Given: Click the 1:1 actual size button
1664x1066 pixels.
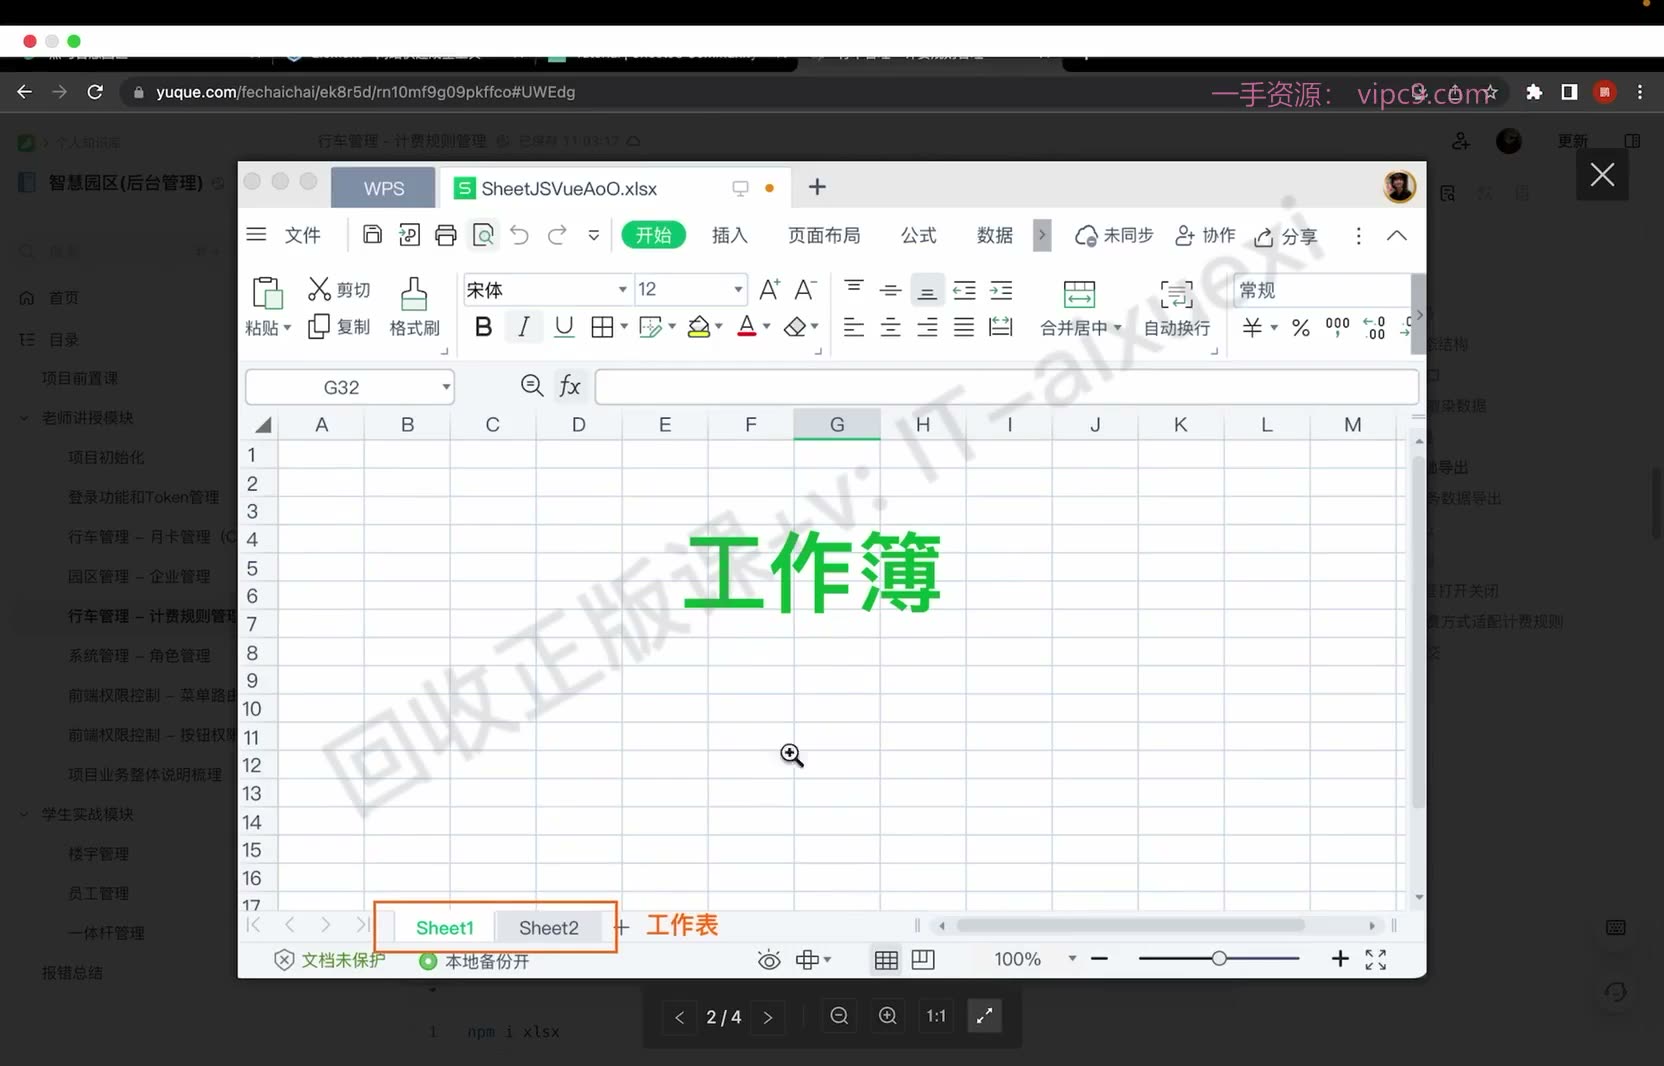Looking at the screenshot, I should click(936, 1016).
